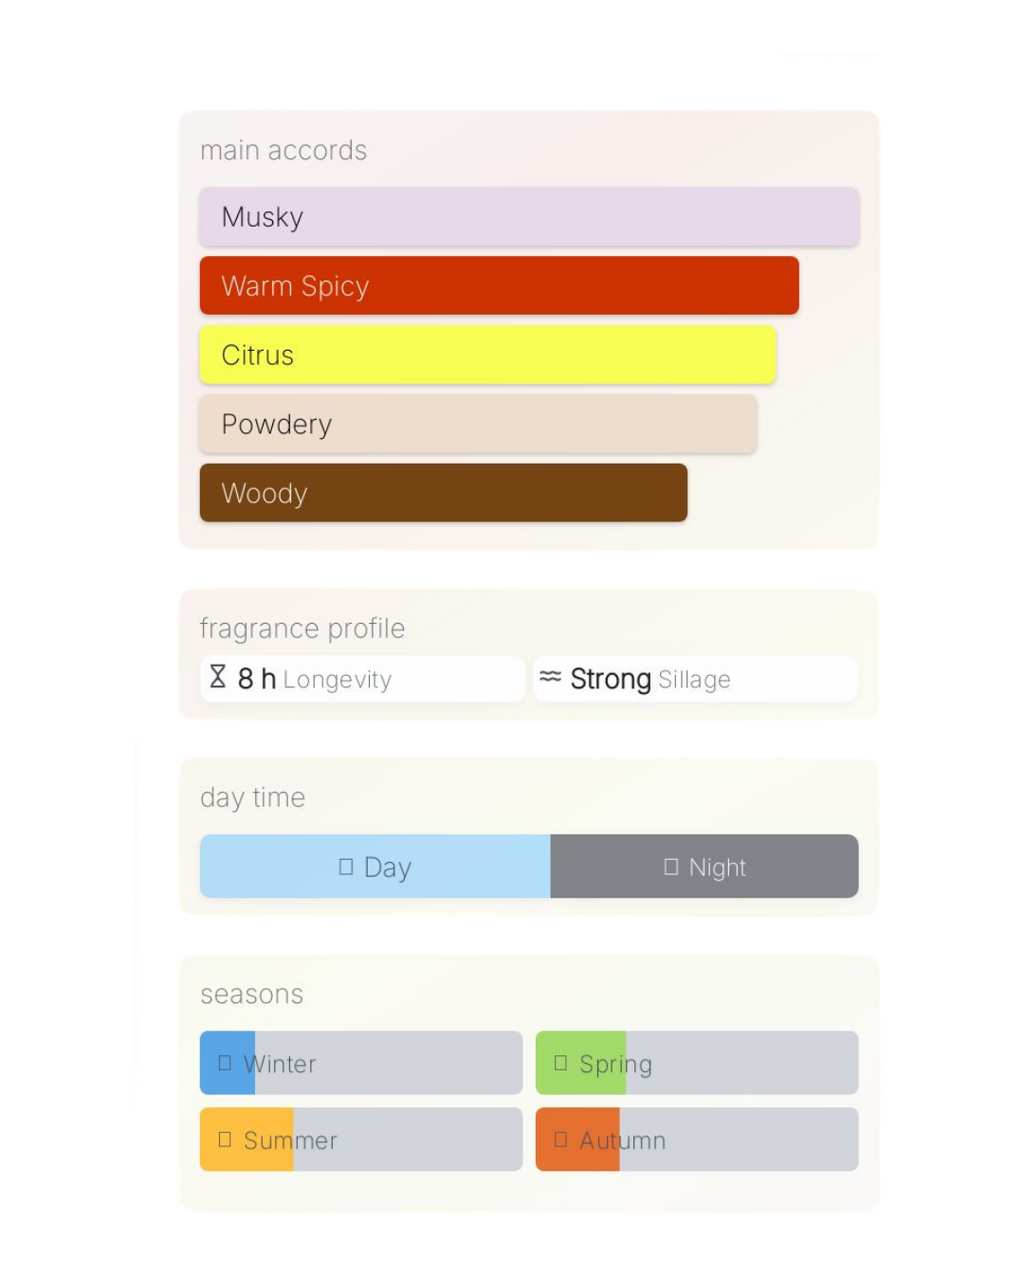This screenshot has height=1280, width=1024.
Task: Click the icon next to Autumn
Action: [x=561, y=1139]
